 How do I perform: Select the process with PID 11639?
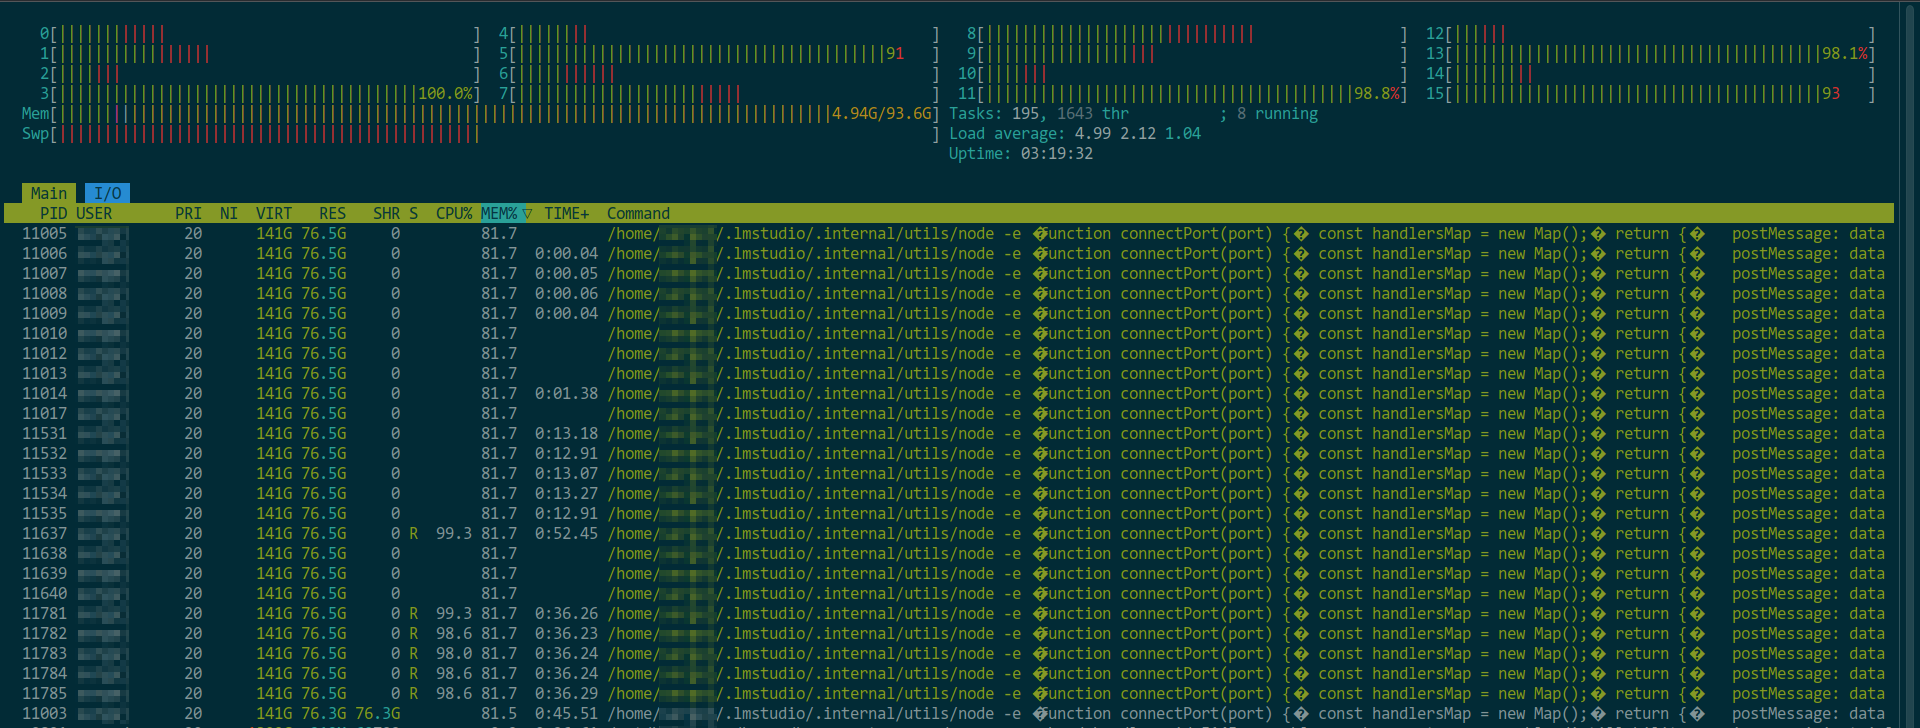(949, 574)
